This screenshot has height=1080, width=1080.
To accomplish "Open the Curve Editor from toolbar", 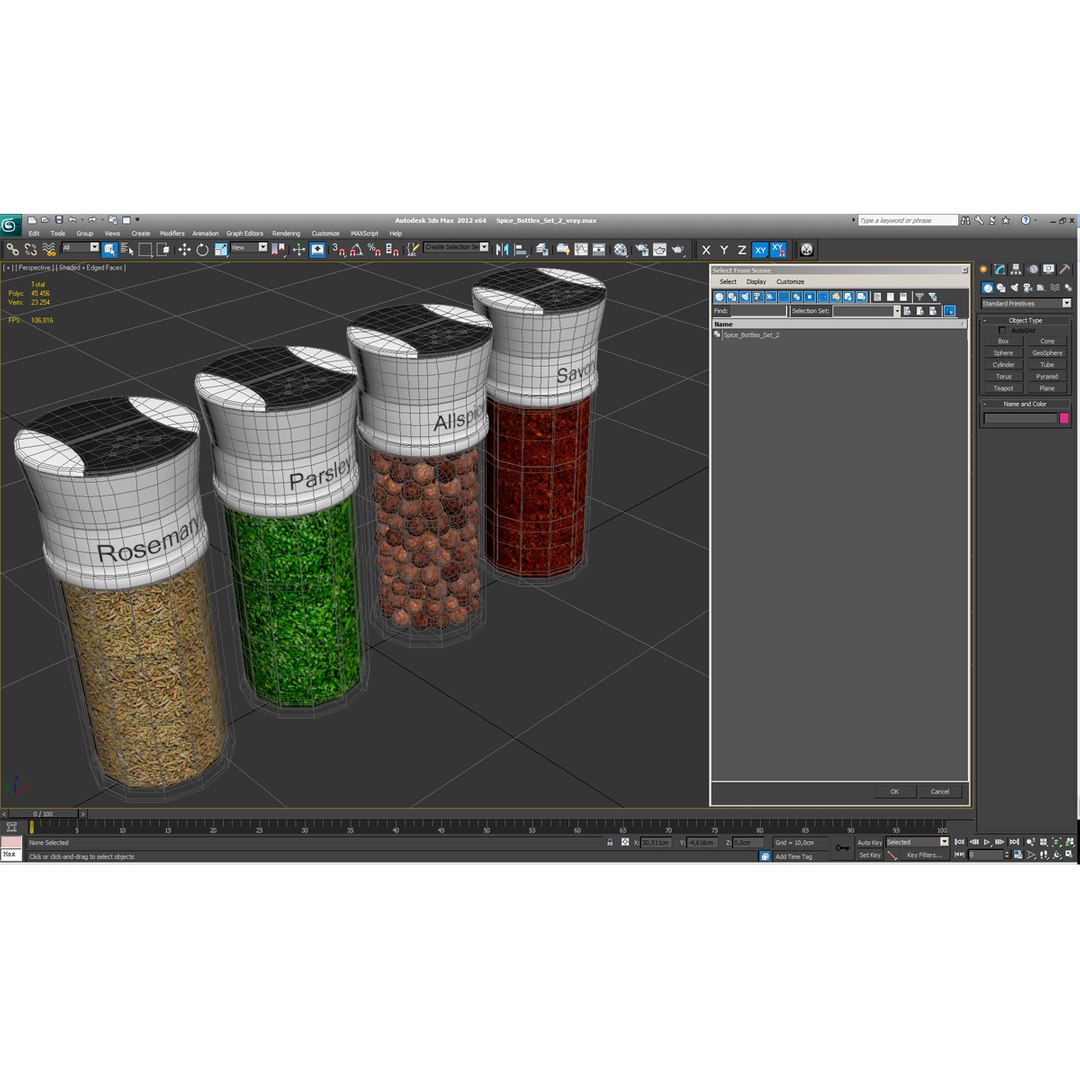I will tap(581, 249).
